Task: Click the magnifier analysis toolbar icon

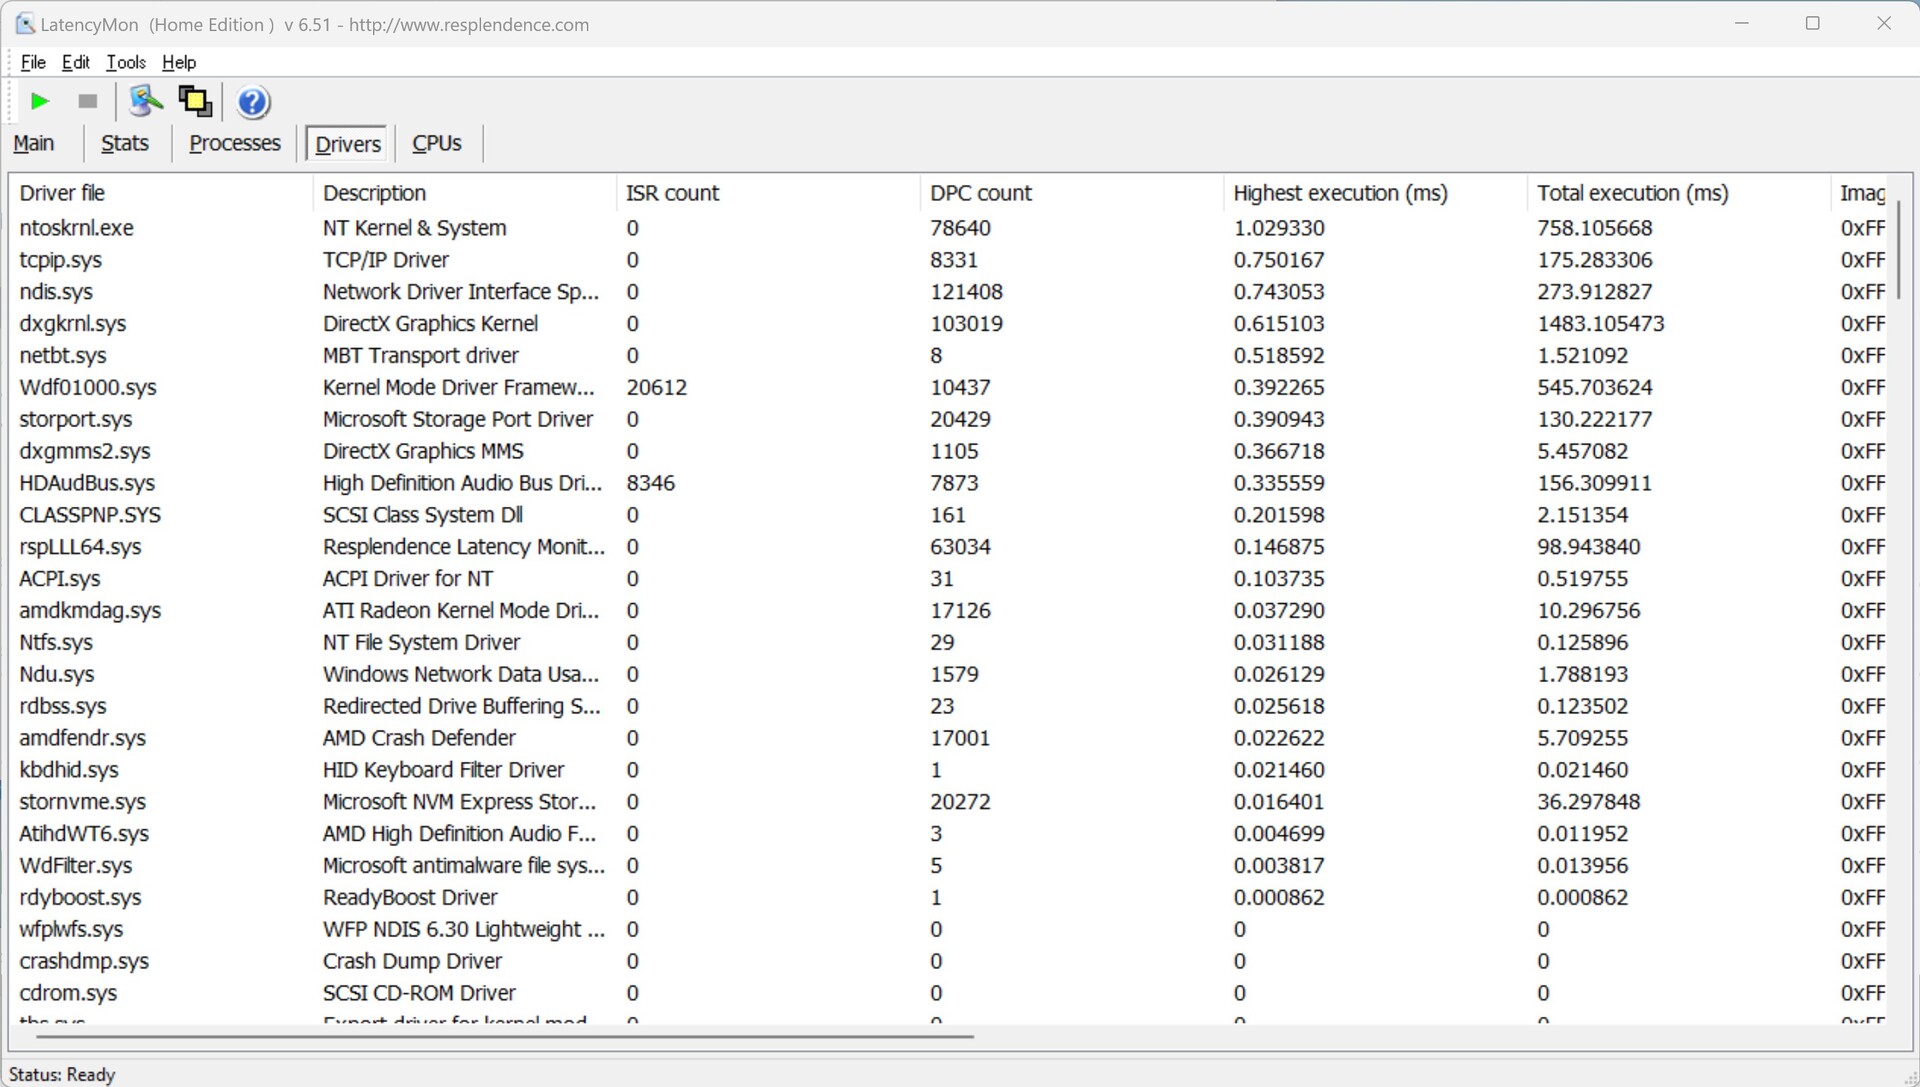Action: click(x=146, y=101)
